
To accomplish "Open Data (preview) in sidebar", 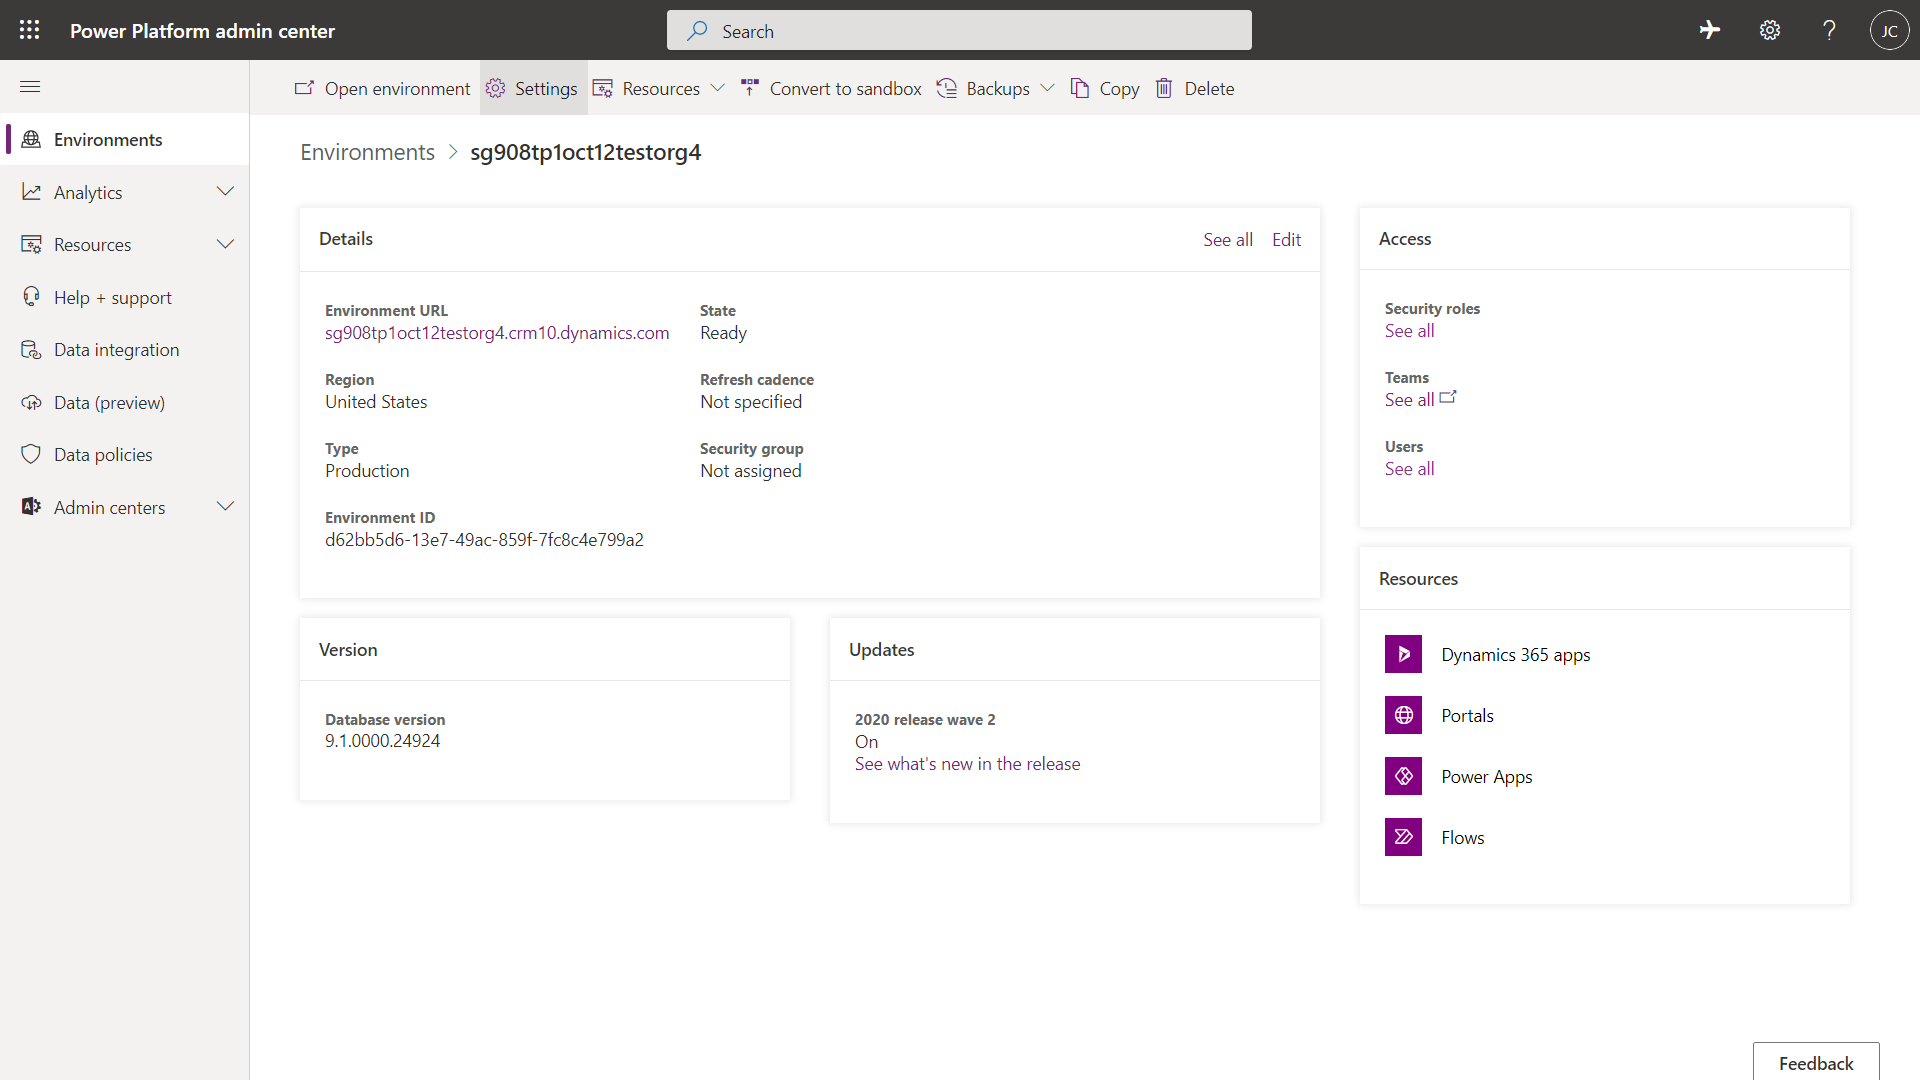I will click(x=124, y=402).
